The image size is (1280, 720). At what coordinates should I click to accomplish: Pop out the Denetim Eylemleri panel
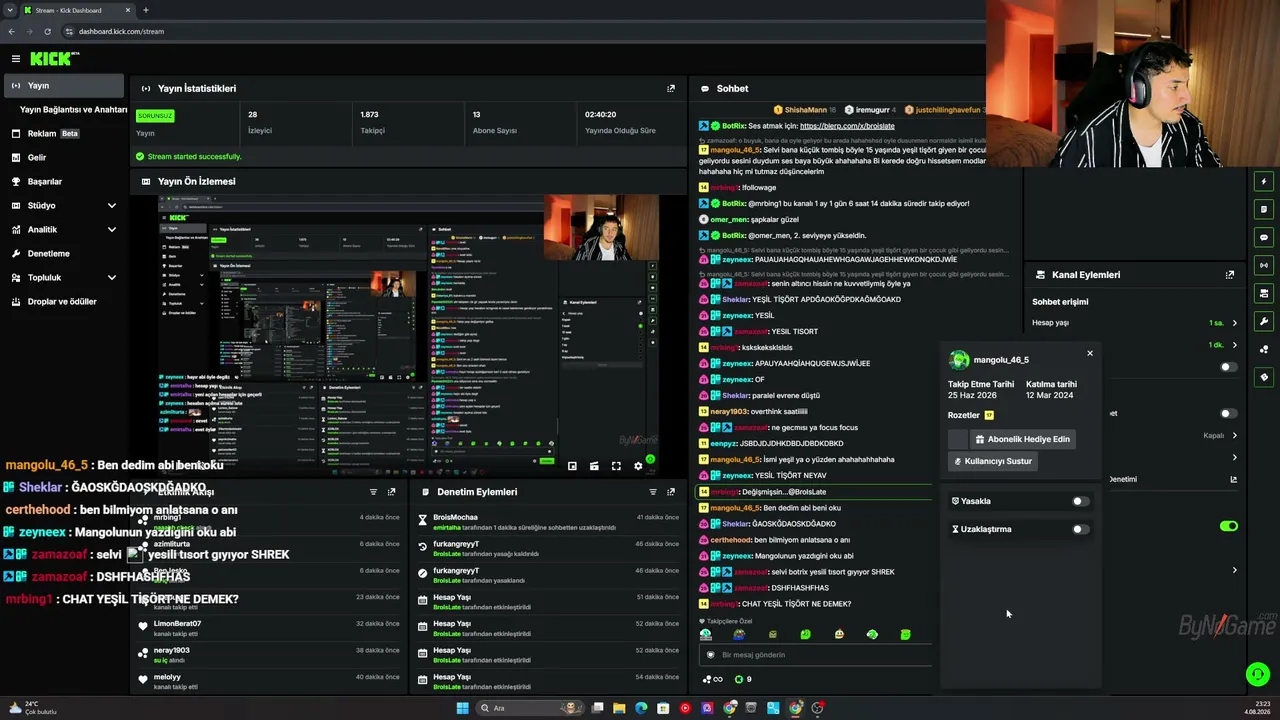671,492
